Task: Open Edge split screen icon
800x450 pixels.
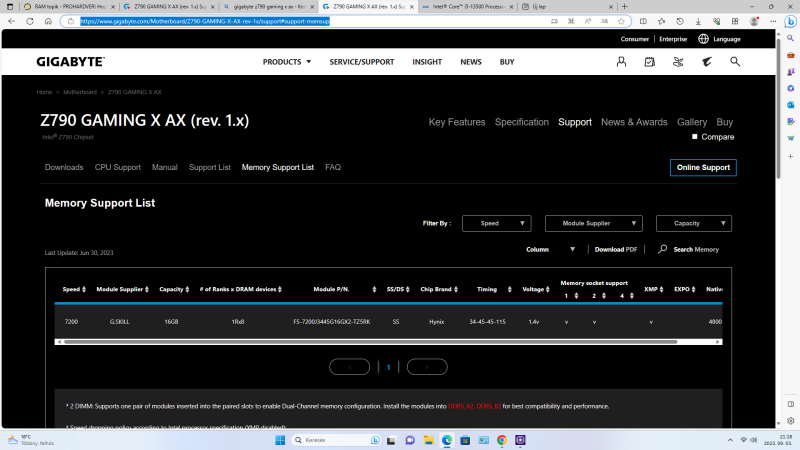Action: [x=643, y=21]
